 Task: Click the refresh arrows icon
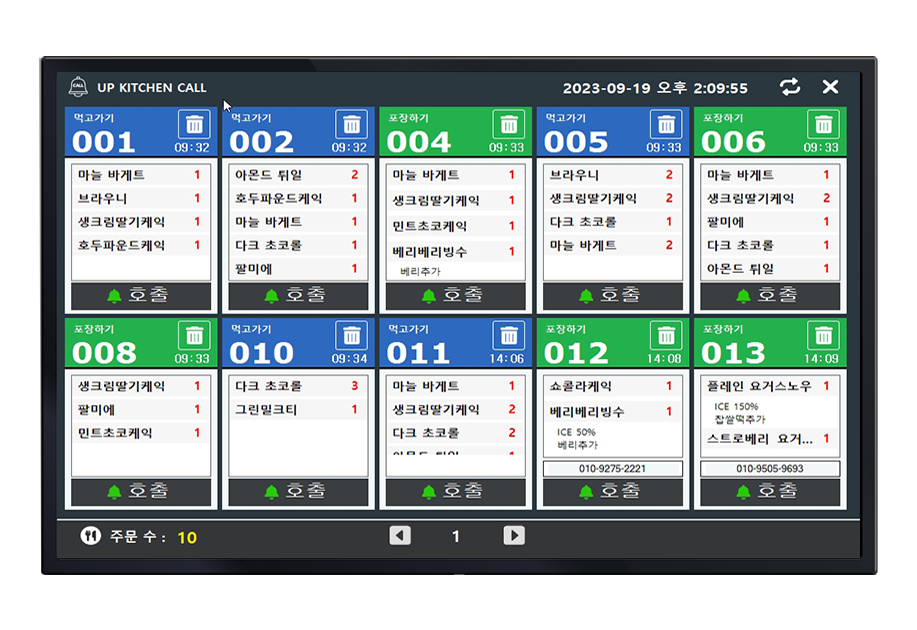(790, 87)
